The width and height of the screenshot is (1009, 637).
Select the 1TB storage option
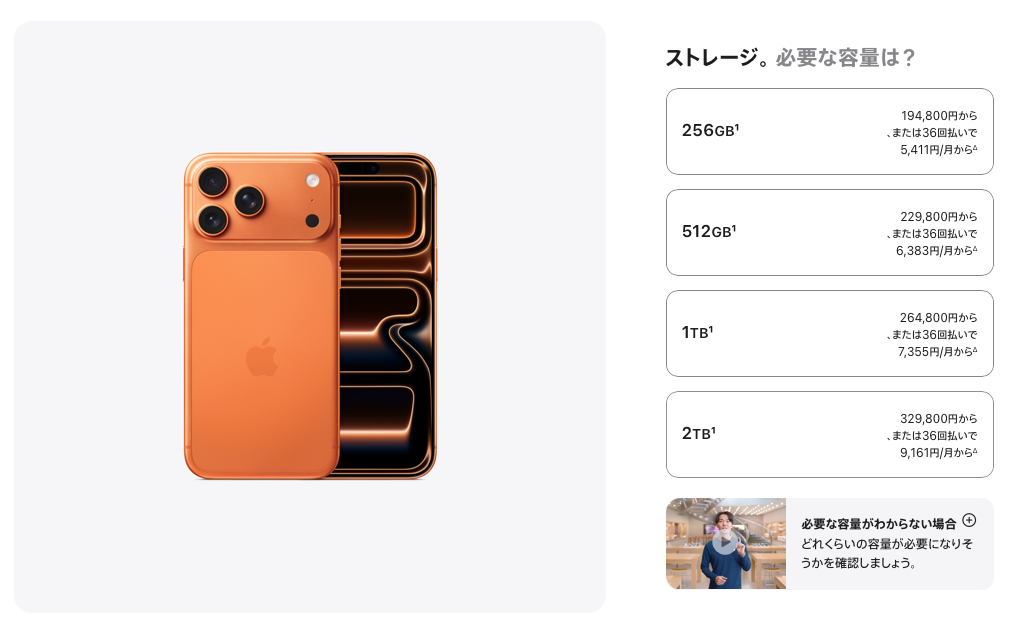point(829,333)
